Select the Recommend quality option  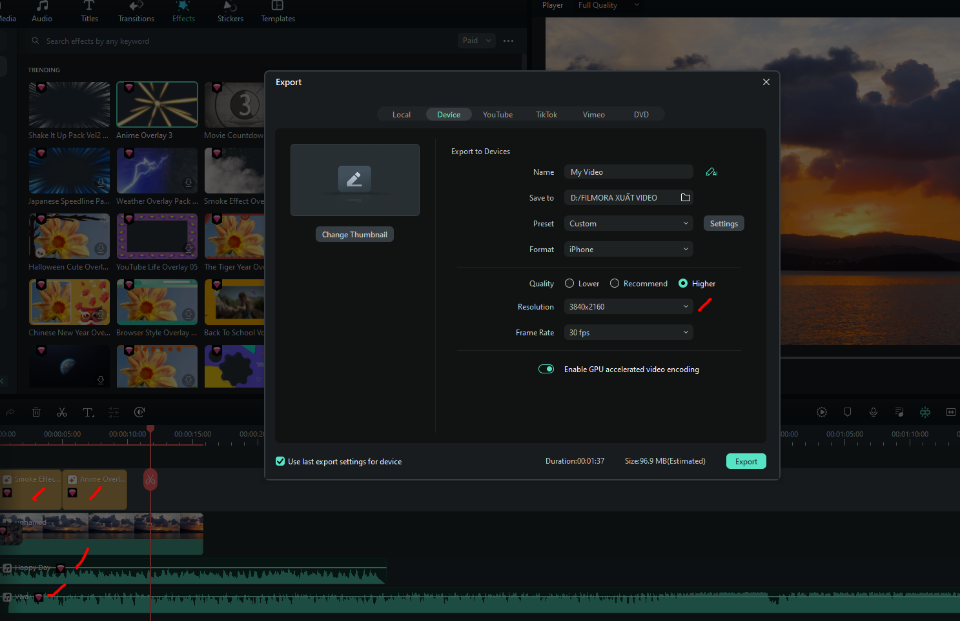click(615, 284)
